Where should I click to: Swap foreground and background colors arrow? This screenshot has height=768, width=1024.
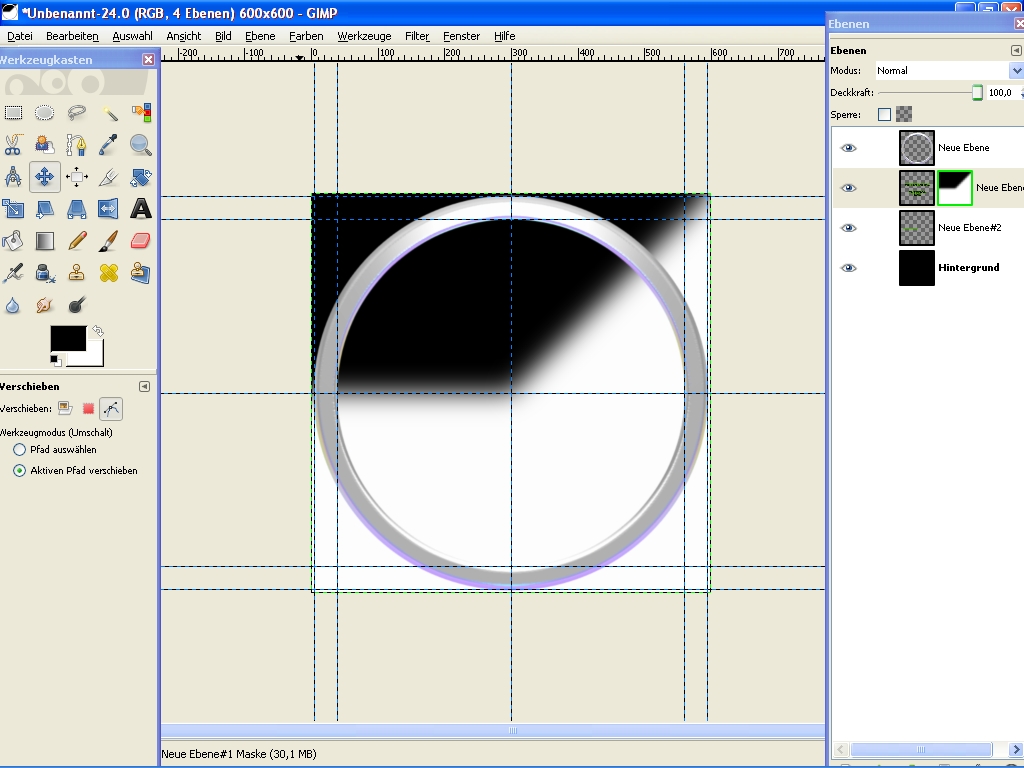pos(97,331)
